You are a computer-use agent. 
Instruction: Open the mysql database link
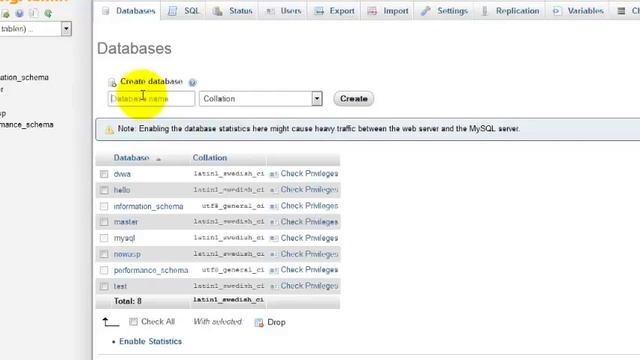coord(124,238)
